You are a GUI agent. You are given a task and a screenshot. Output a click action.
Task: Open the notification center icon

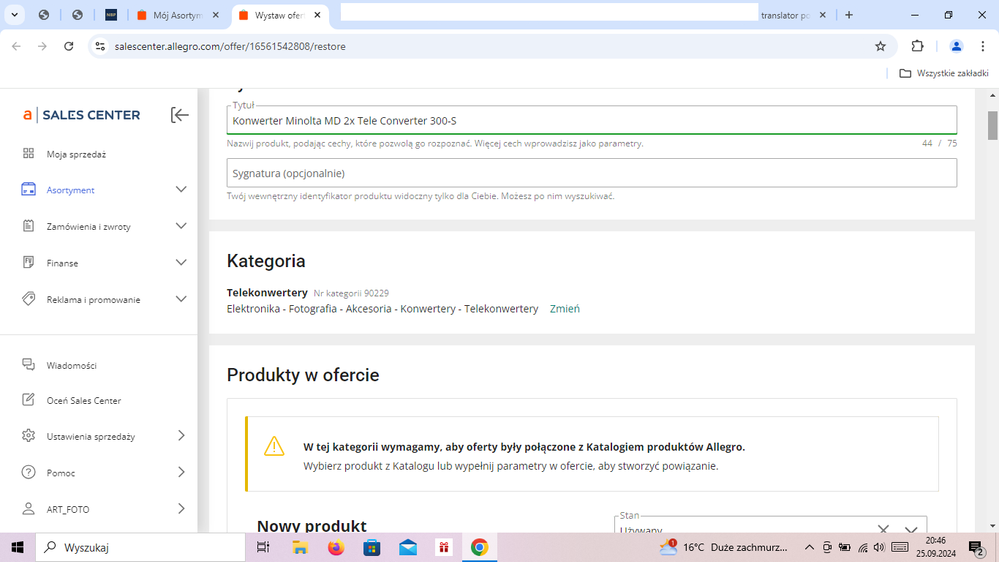pos(976,547)
